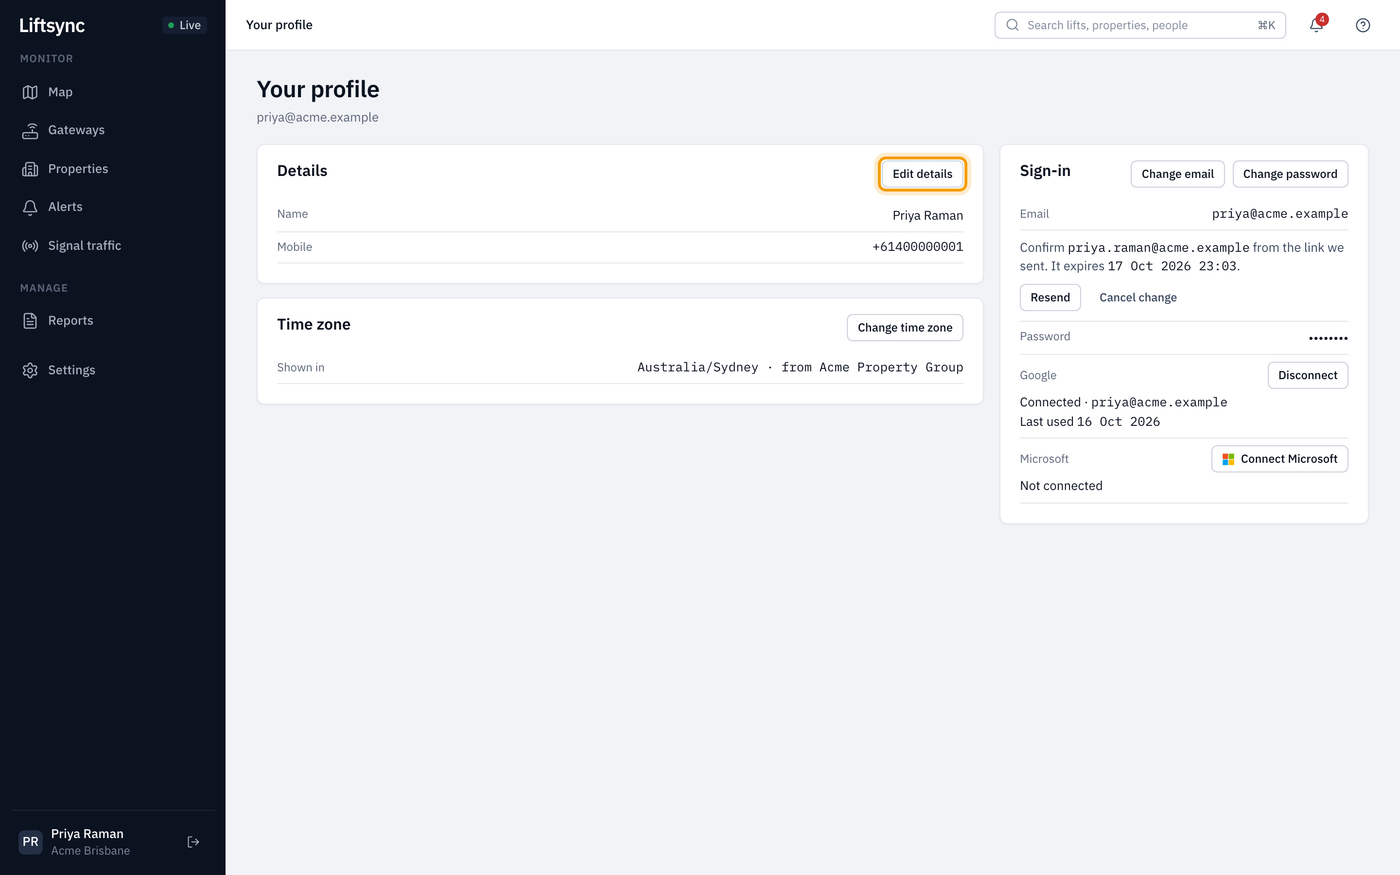Open the Reports document icon
Image resolution: width=1400 pixels, height=875 pixels.
pos(30,321)
